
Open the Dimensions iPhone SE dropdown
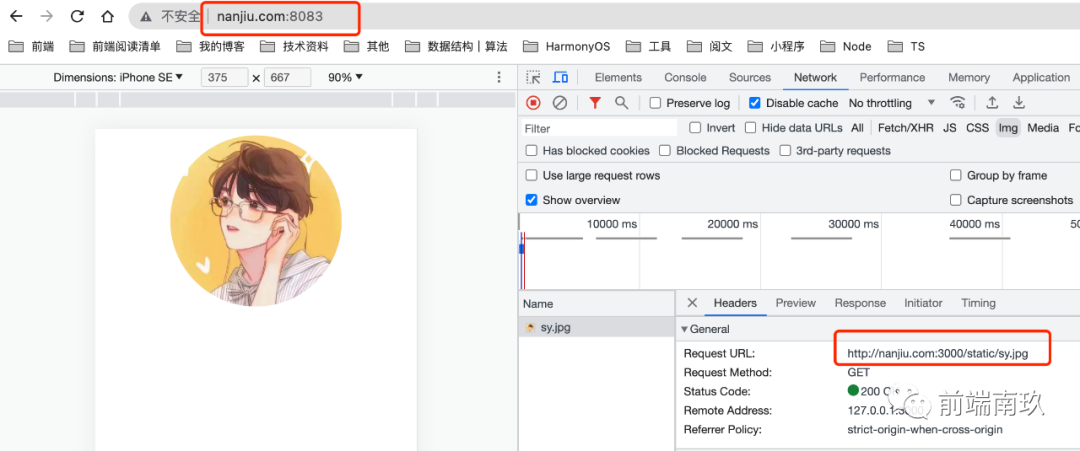(118, 77)
